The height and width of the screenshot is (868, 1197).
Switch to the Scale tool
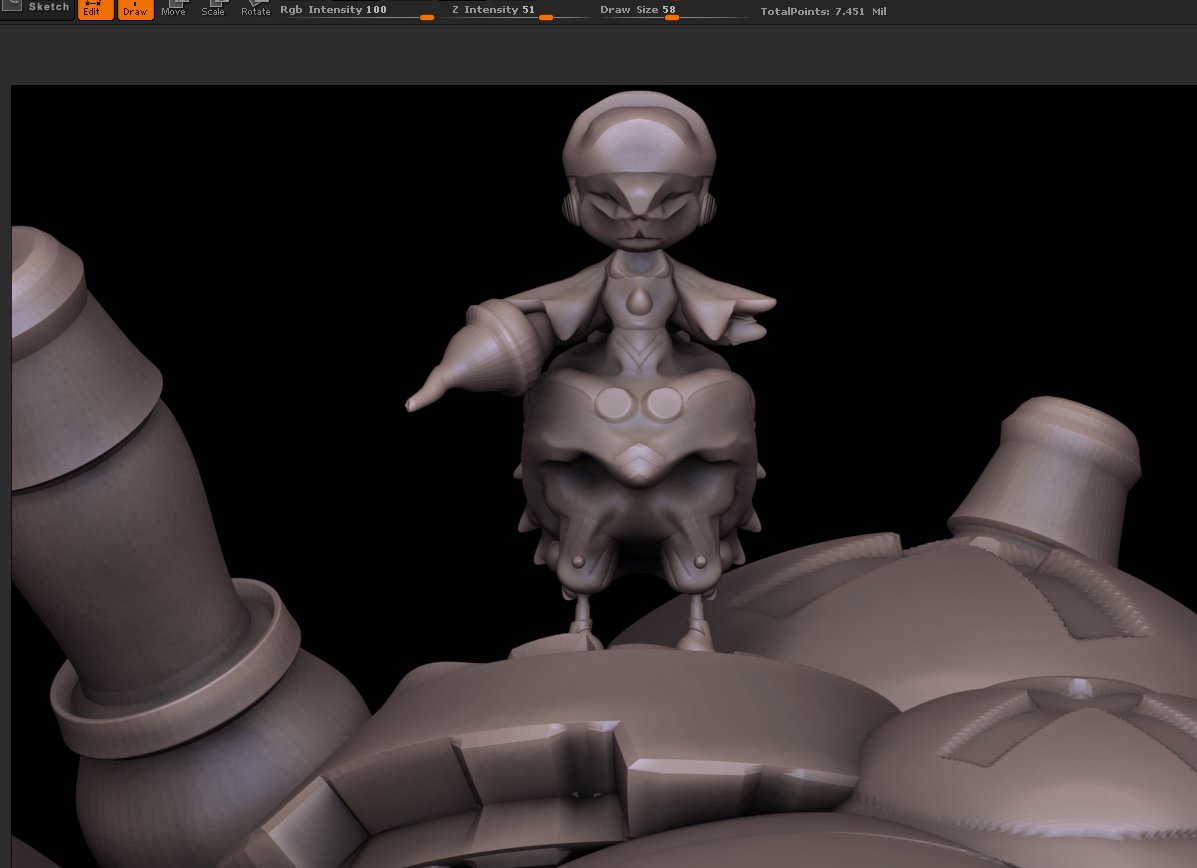click(x=213, y=9)
